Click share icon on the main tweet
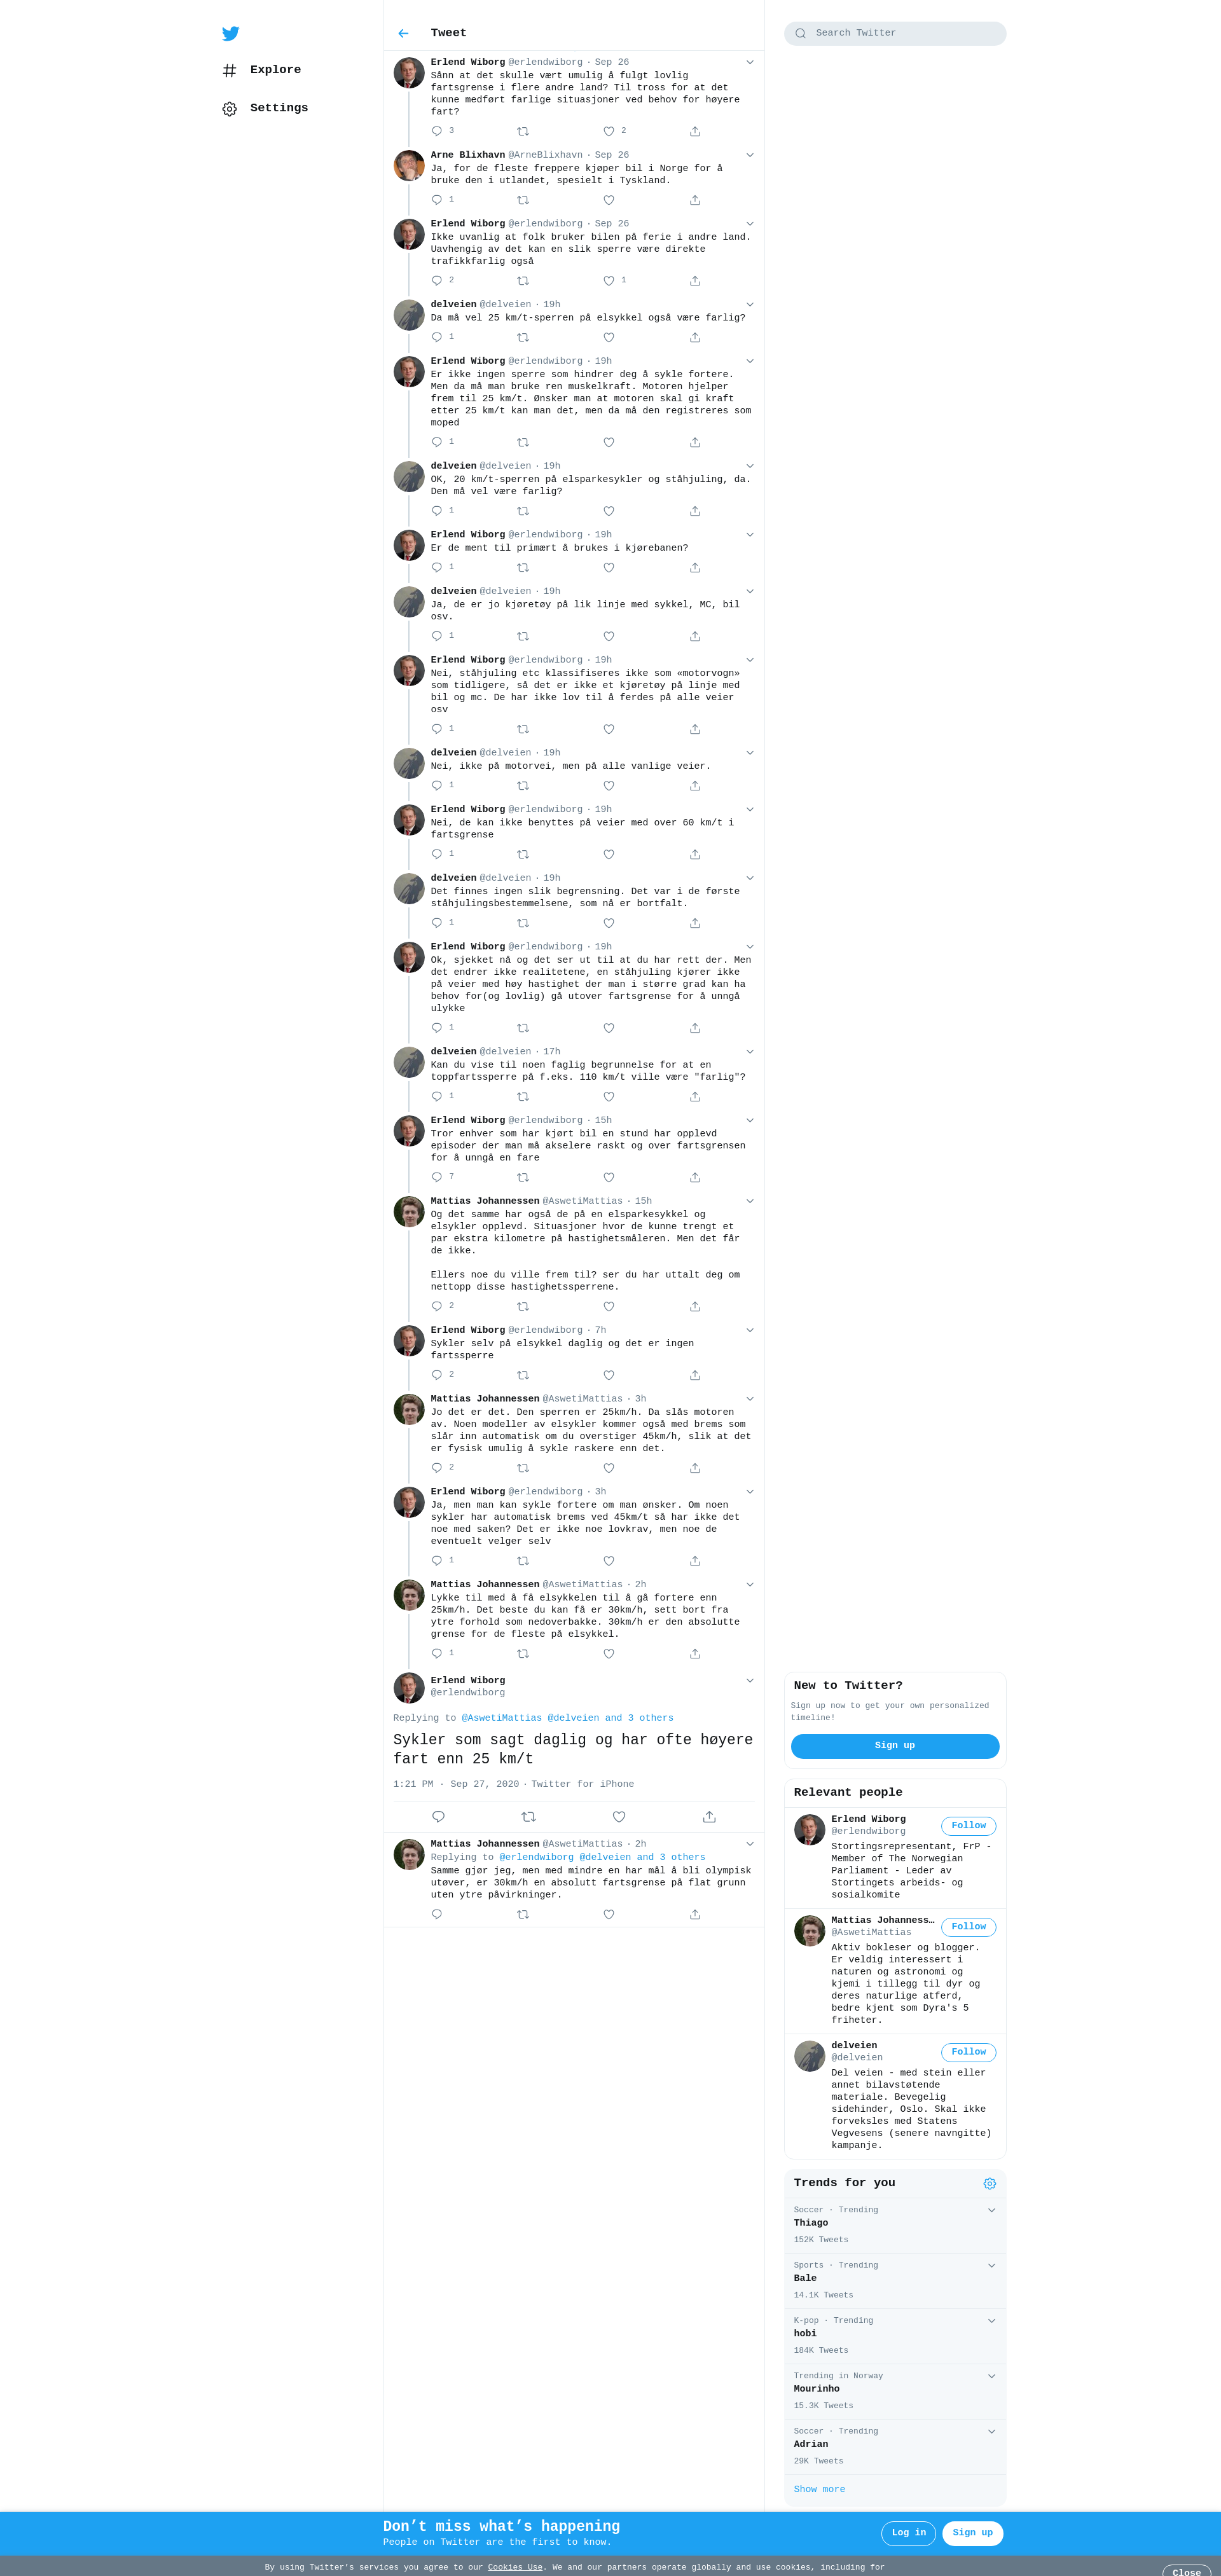Image resolution: width=1221 pixels, height=2576 pixels. point(709,1817)
